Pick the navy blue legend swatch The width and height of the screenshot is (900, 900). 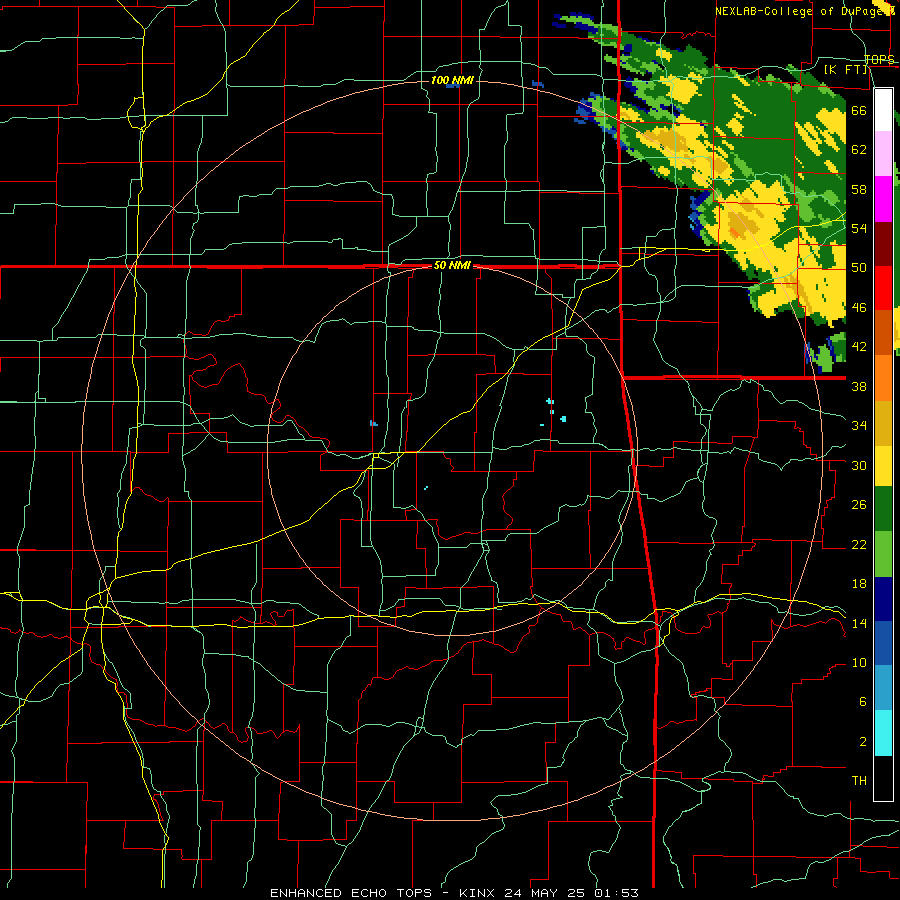[x=883, y=599]
